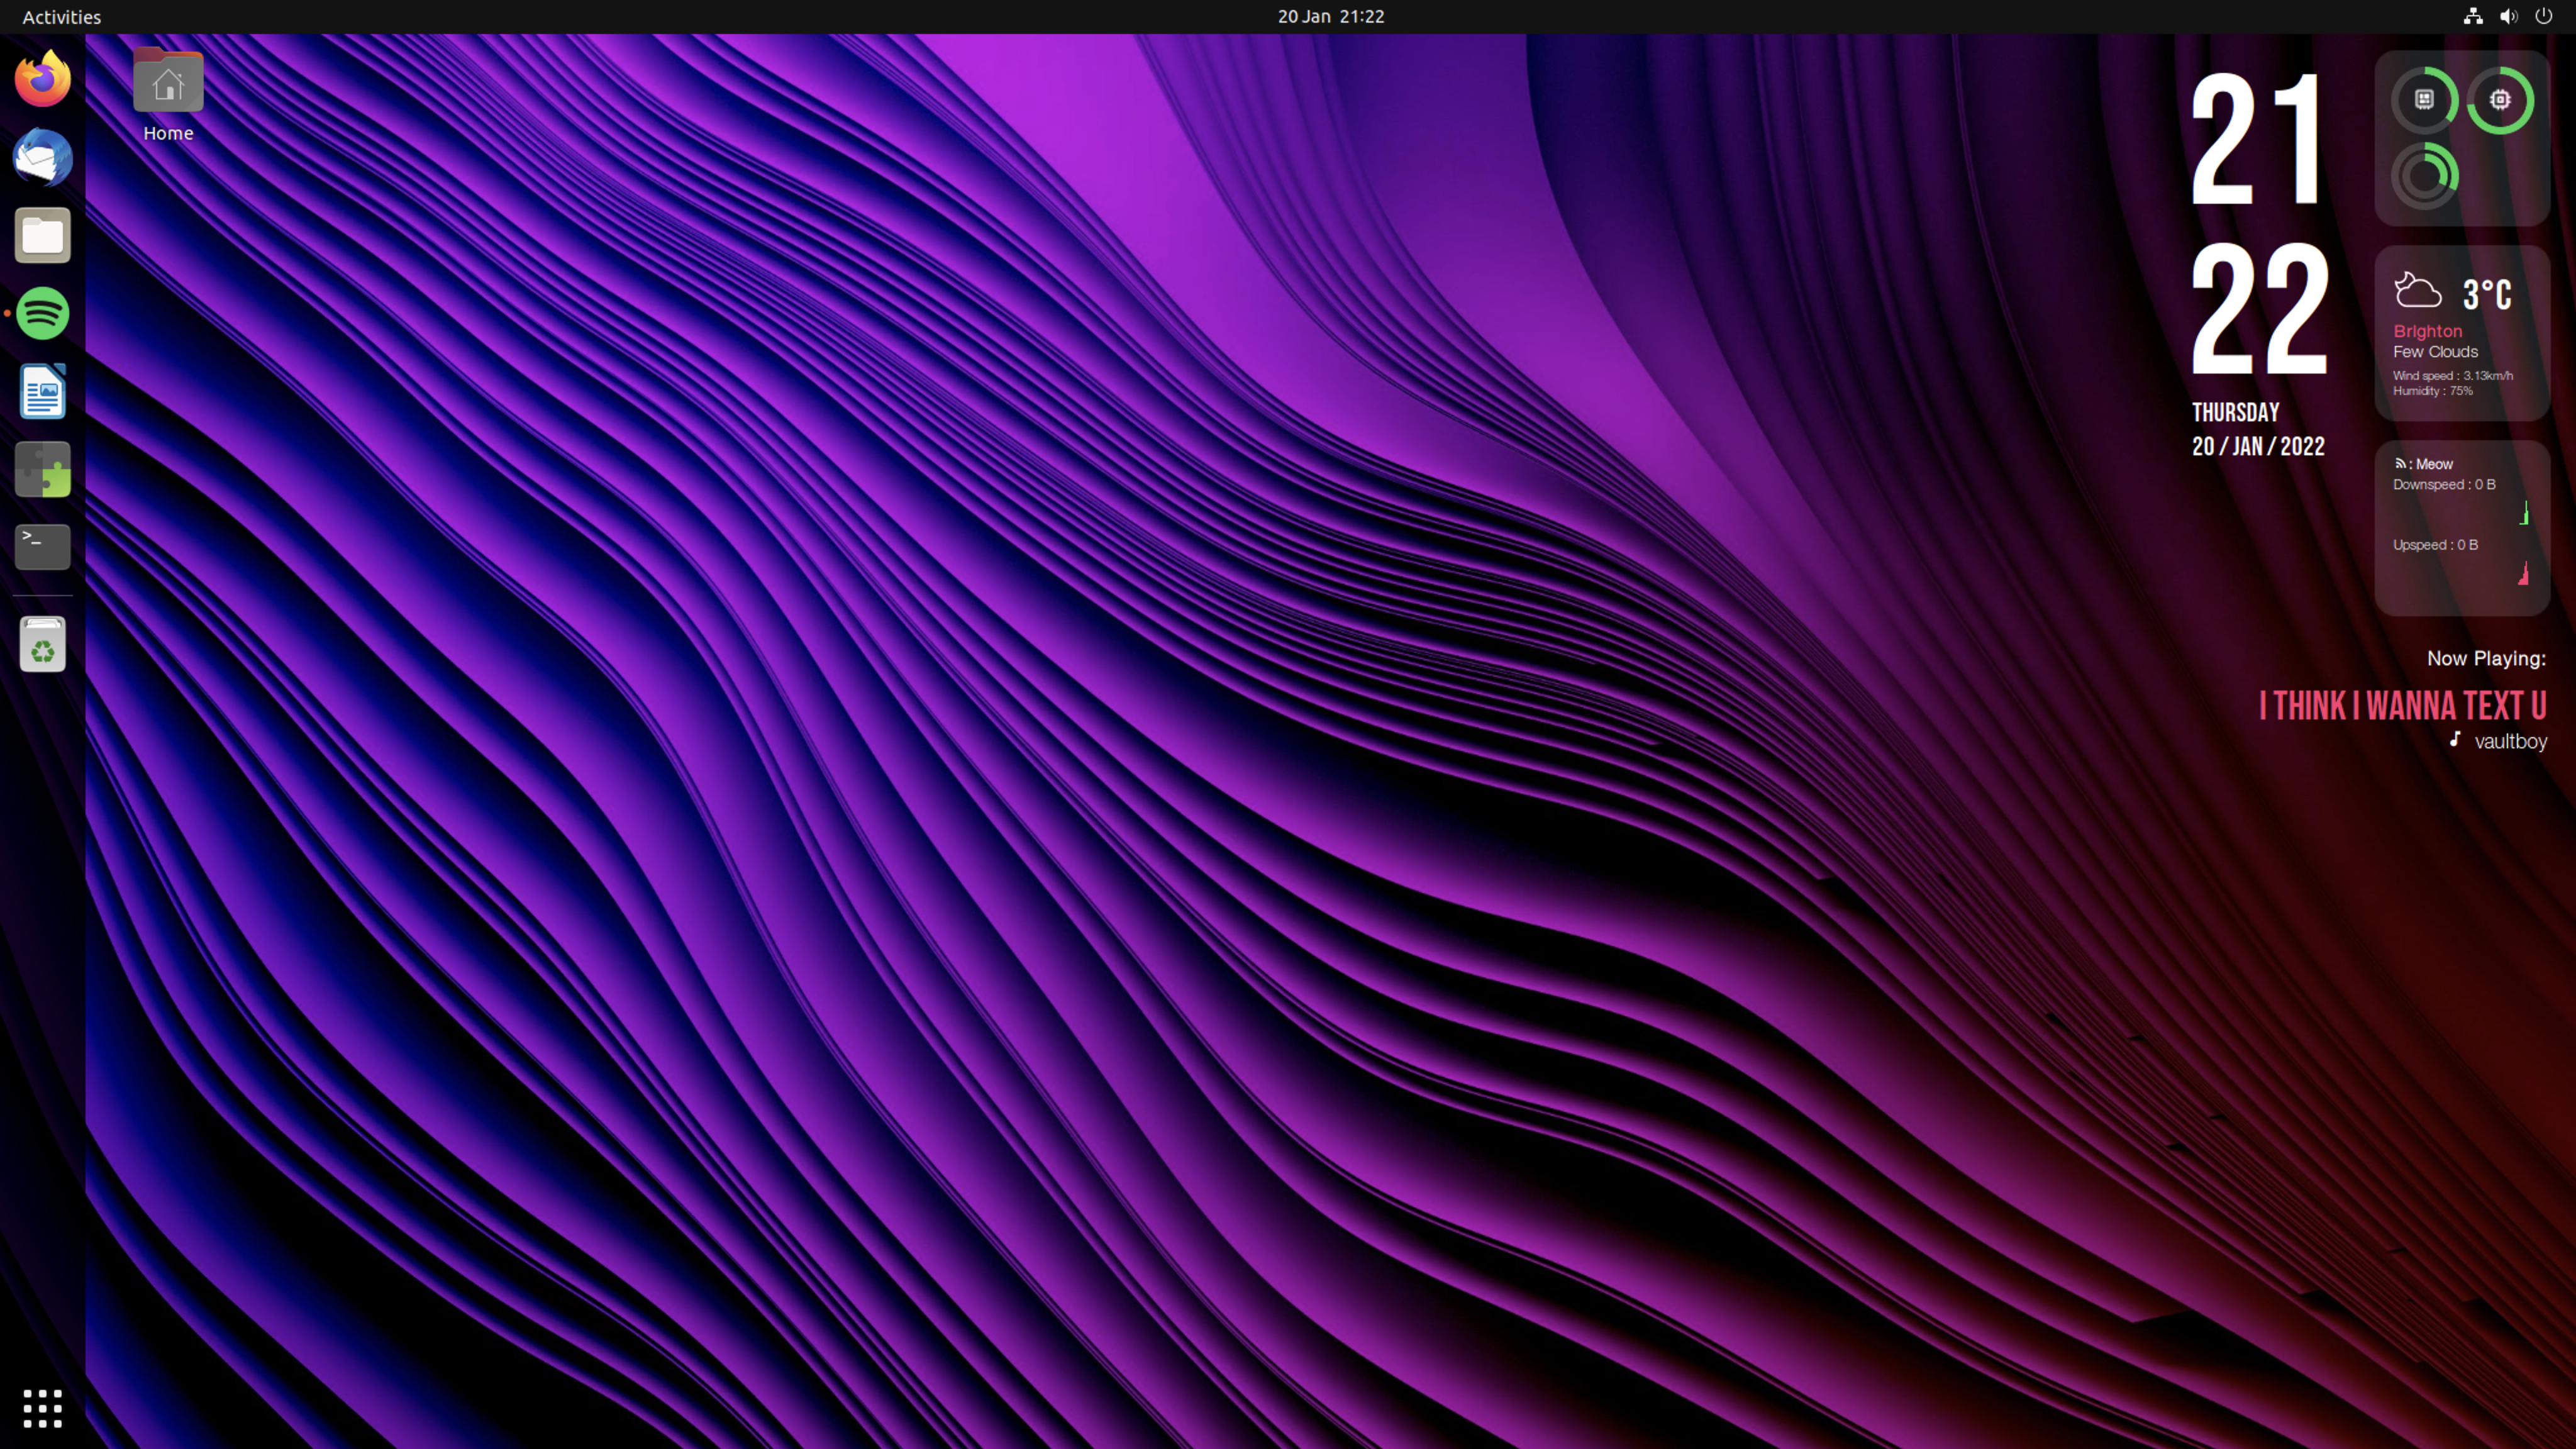The height and width of the screenshot is (1449, 2576).
Task: Open the Activities overview
Action: 62,17
